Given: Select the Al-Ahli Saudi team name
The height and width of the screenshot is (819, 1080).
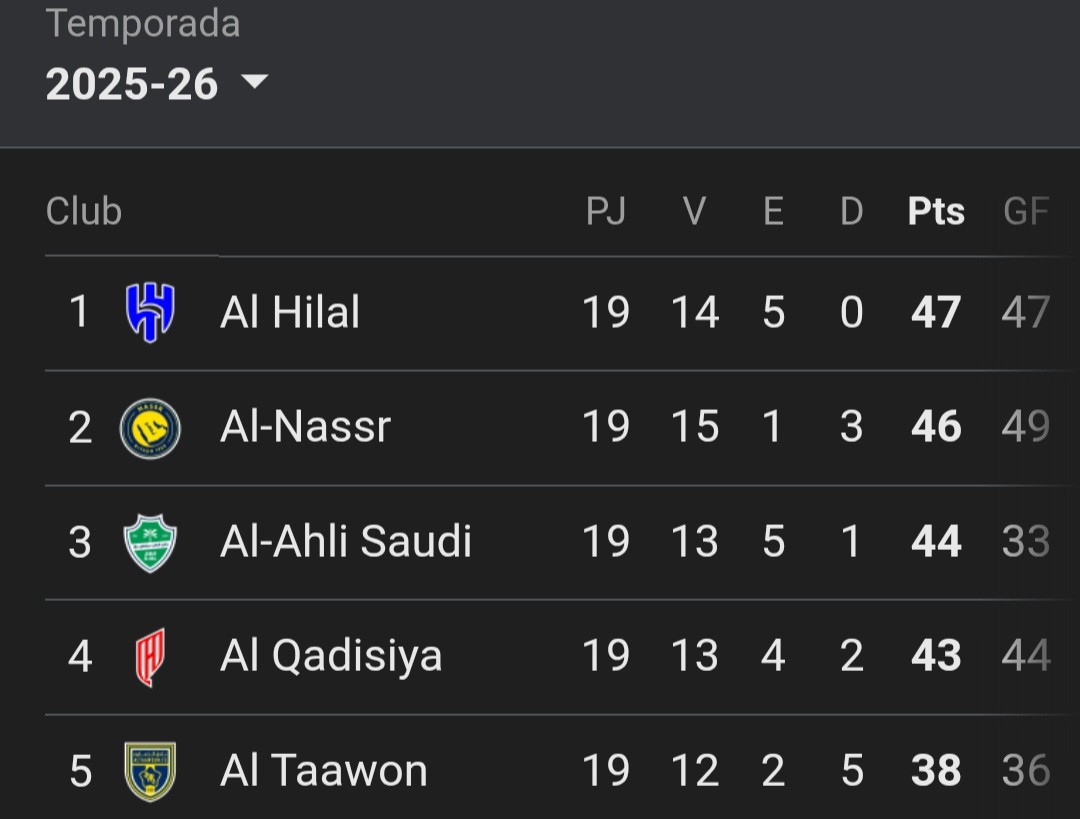Looking at the screenshot, I should point(345,542).
